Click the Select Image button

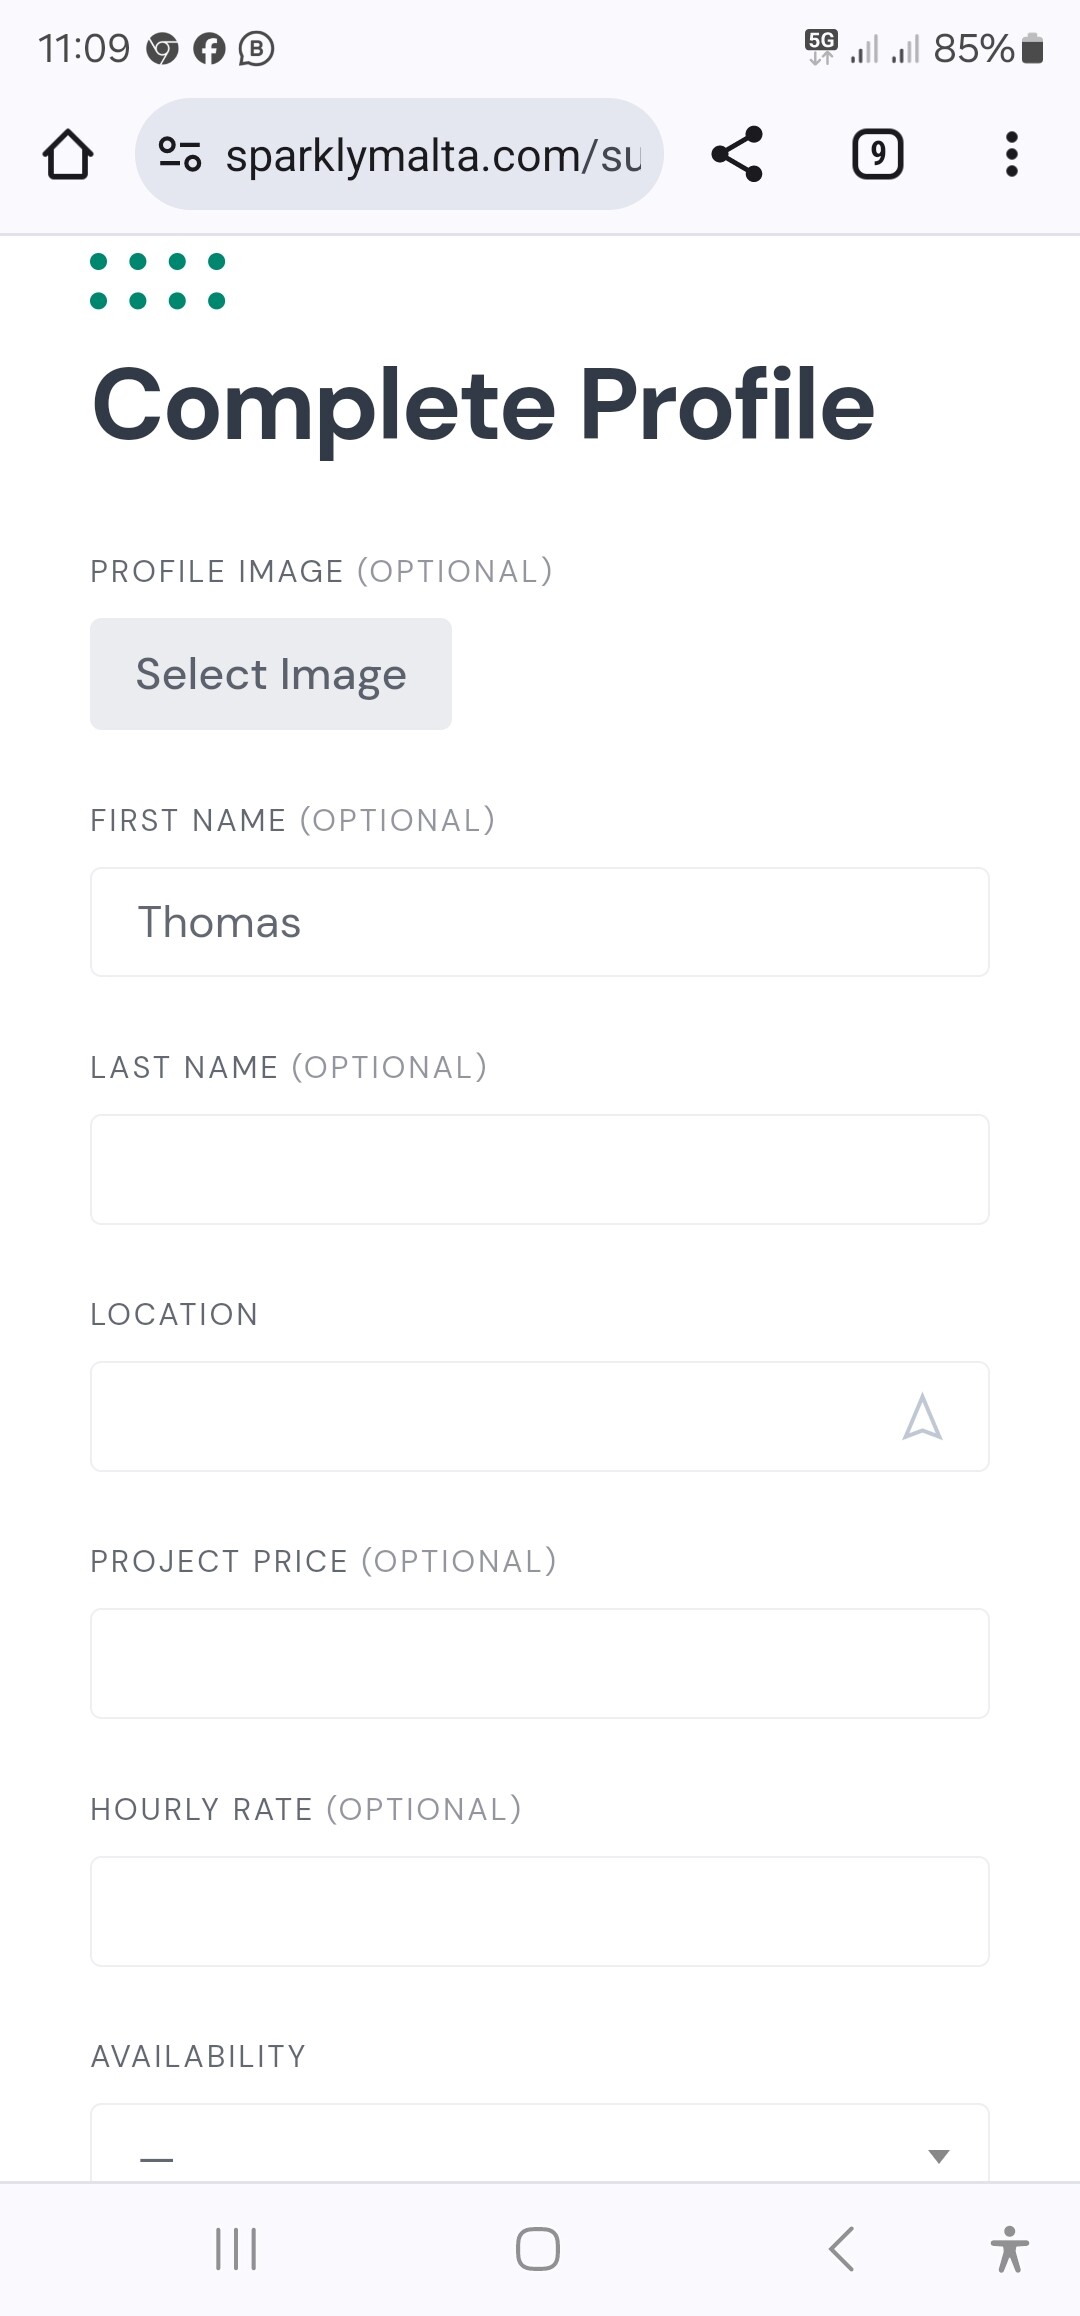click(x=271, y=674)
